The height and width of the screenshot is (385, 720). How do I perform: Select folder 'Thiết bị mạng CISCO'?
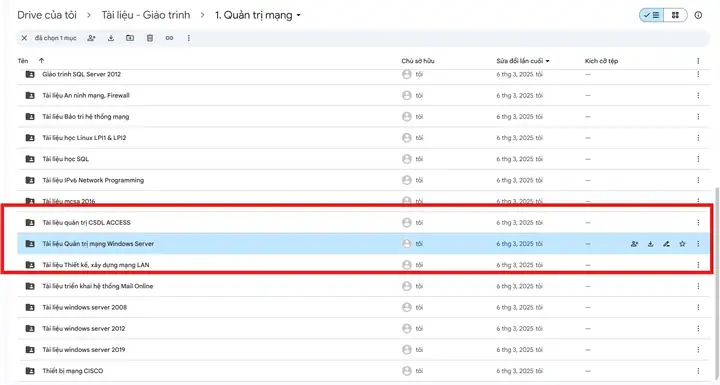(x=363, y=371)
